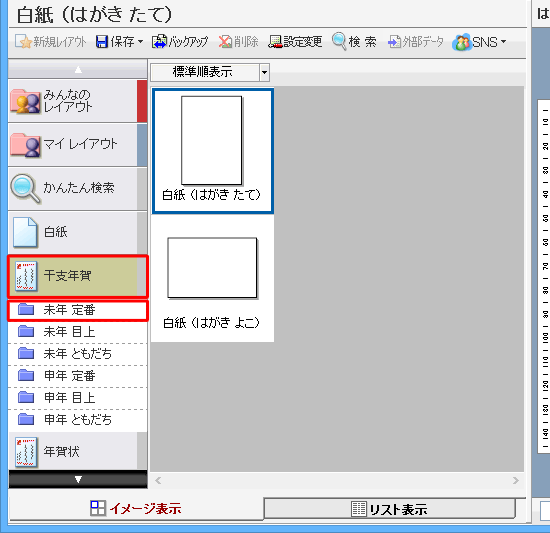Click the バックアップ toolbar icon
Viewport: 550px width, 533px height.
[159, 42]
